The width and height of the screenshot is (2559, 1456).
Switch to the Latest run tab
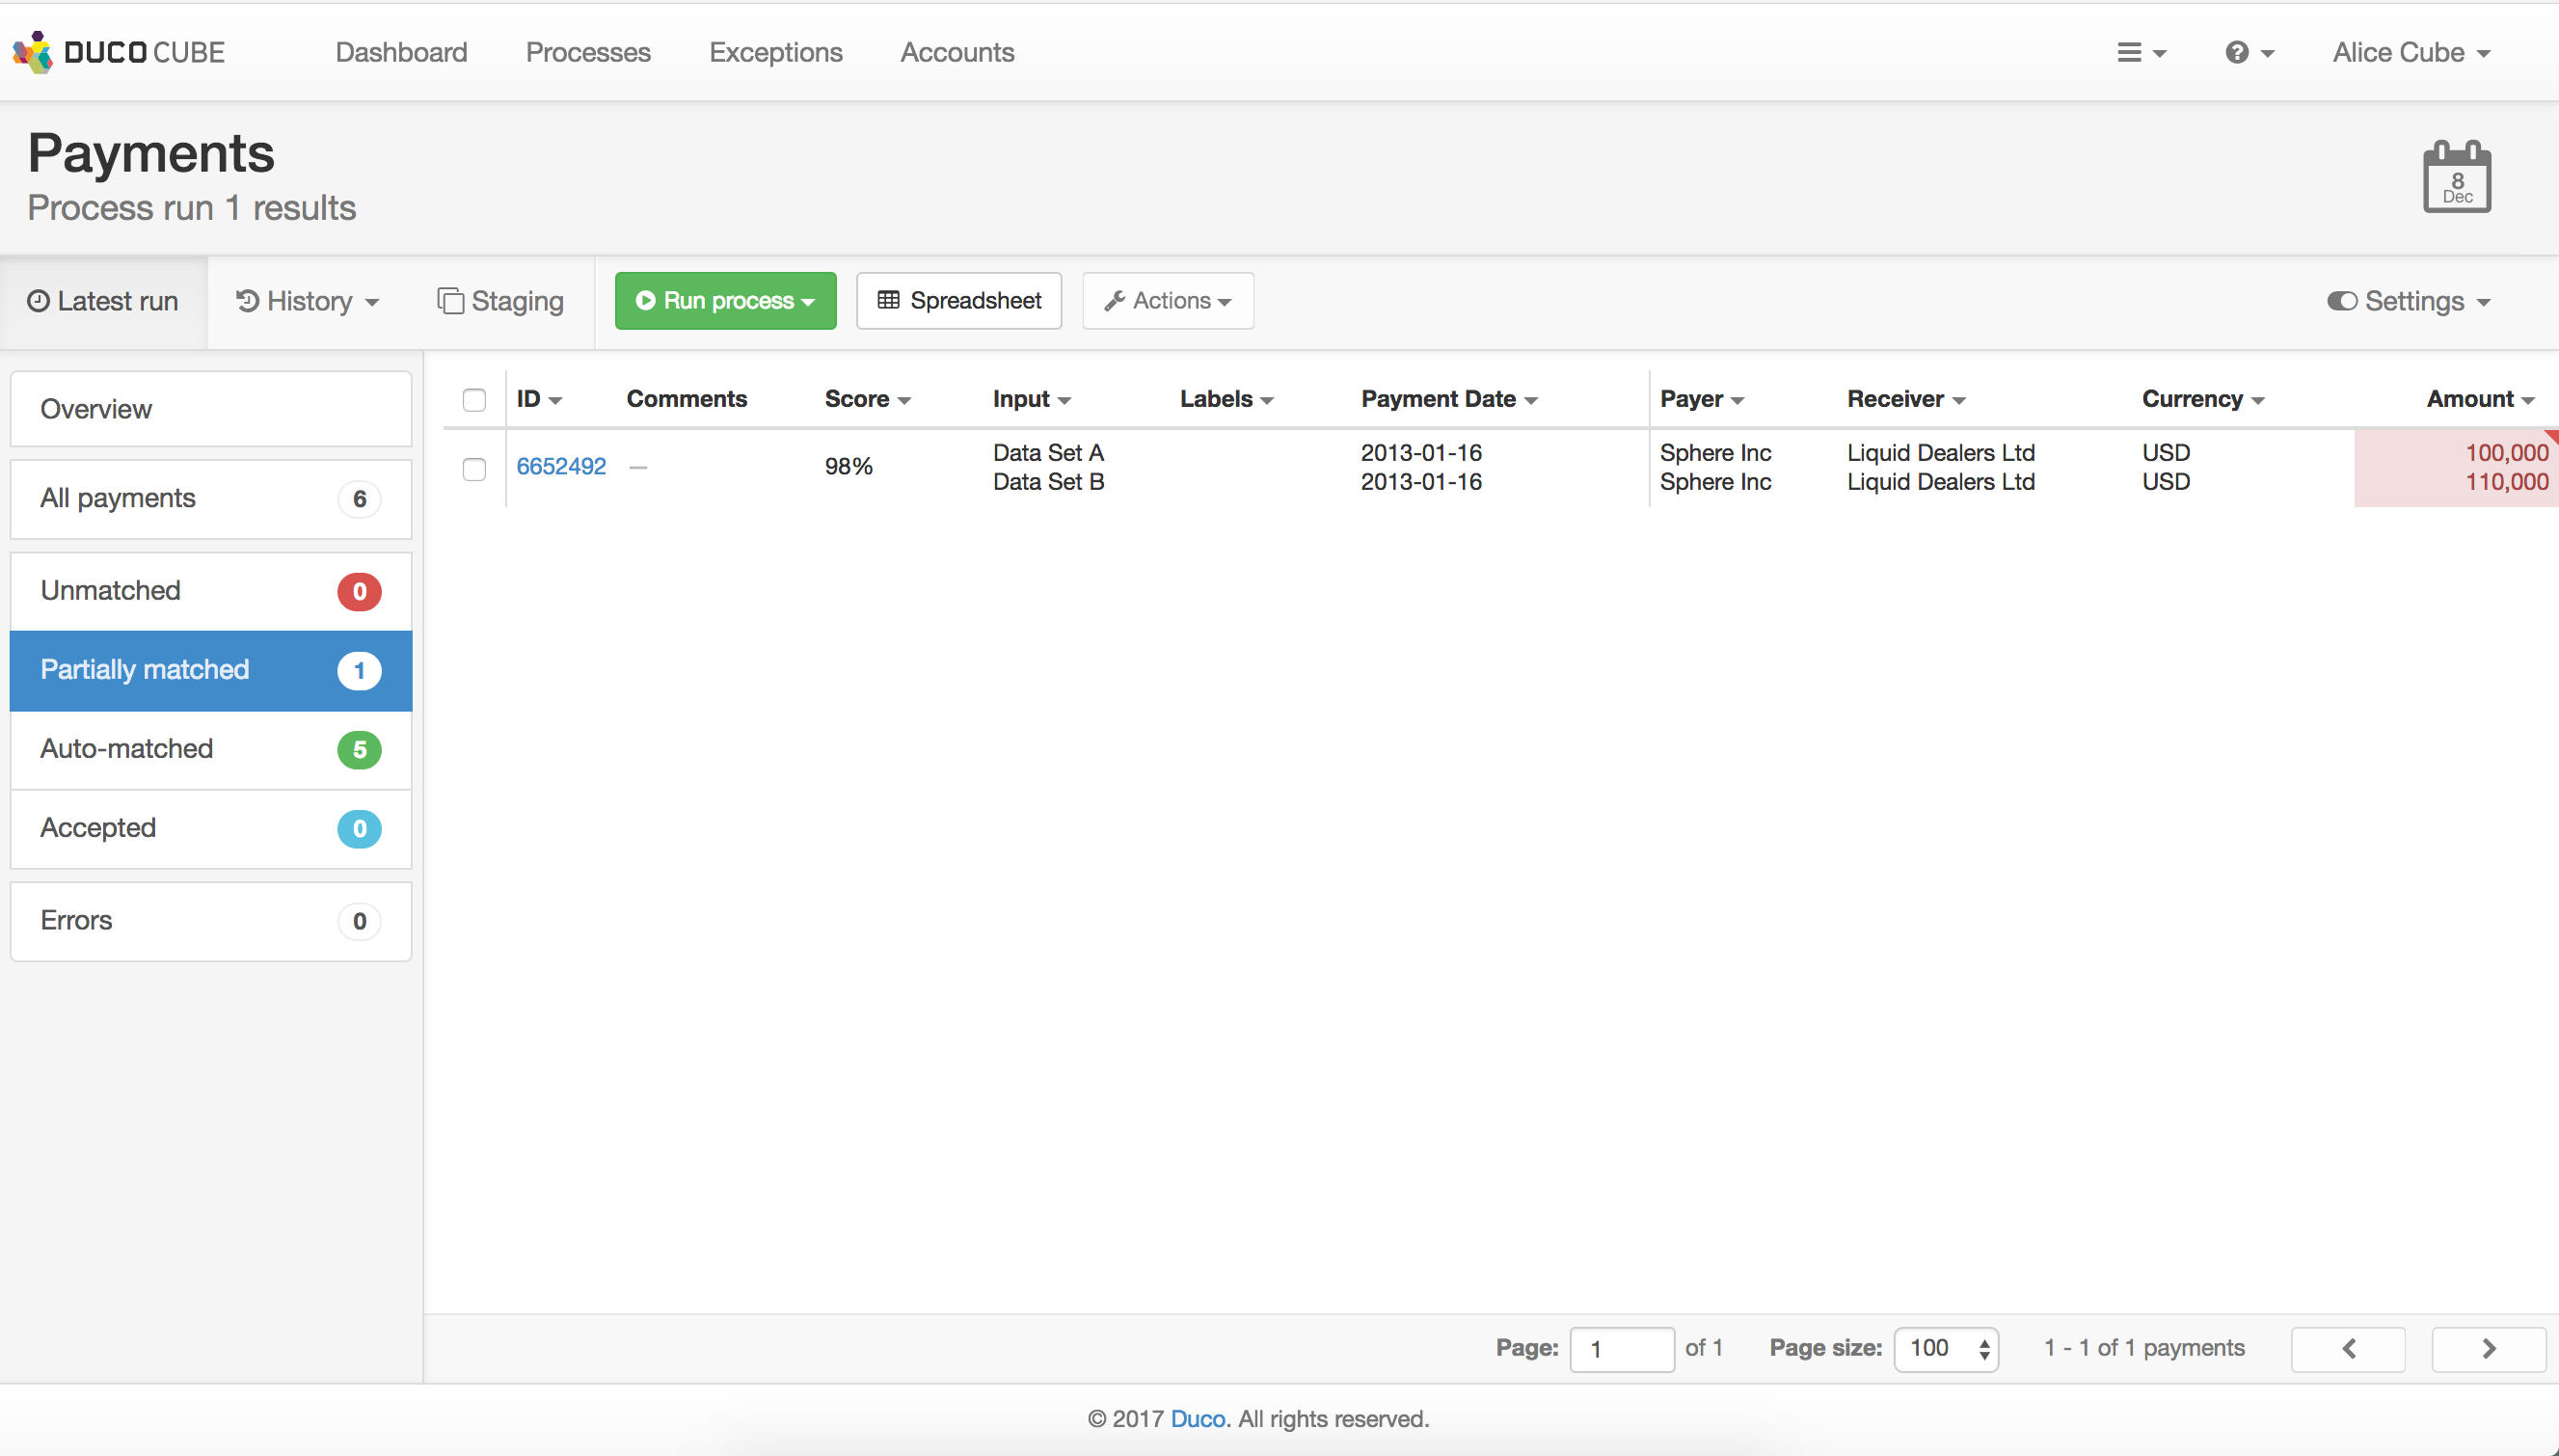[103, 301]
